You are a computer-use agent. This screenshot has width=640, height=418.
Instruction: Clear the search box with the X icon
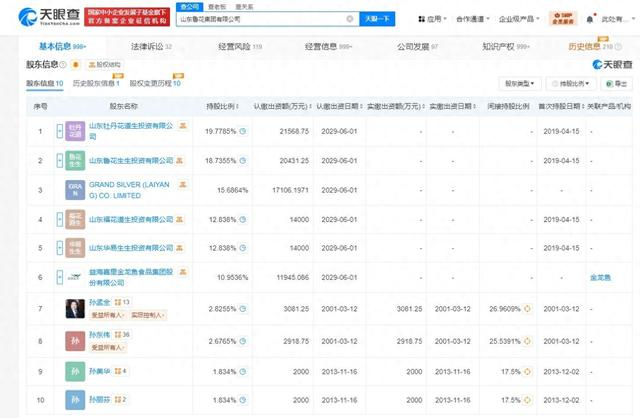tap(349, 18)
